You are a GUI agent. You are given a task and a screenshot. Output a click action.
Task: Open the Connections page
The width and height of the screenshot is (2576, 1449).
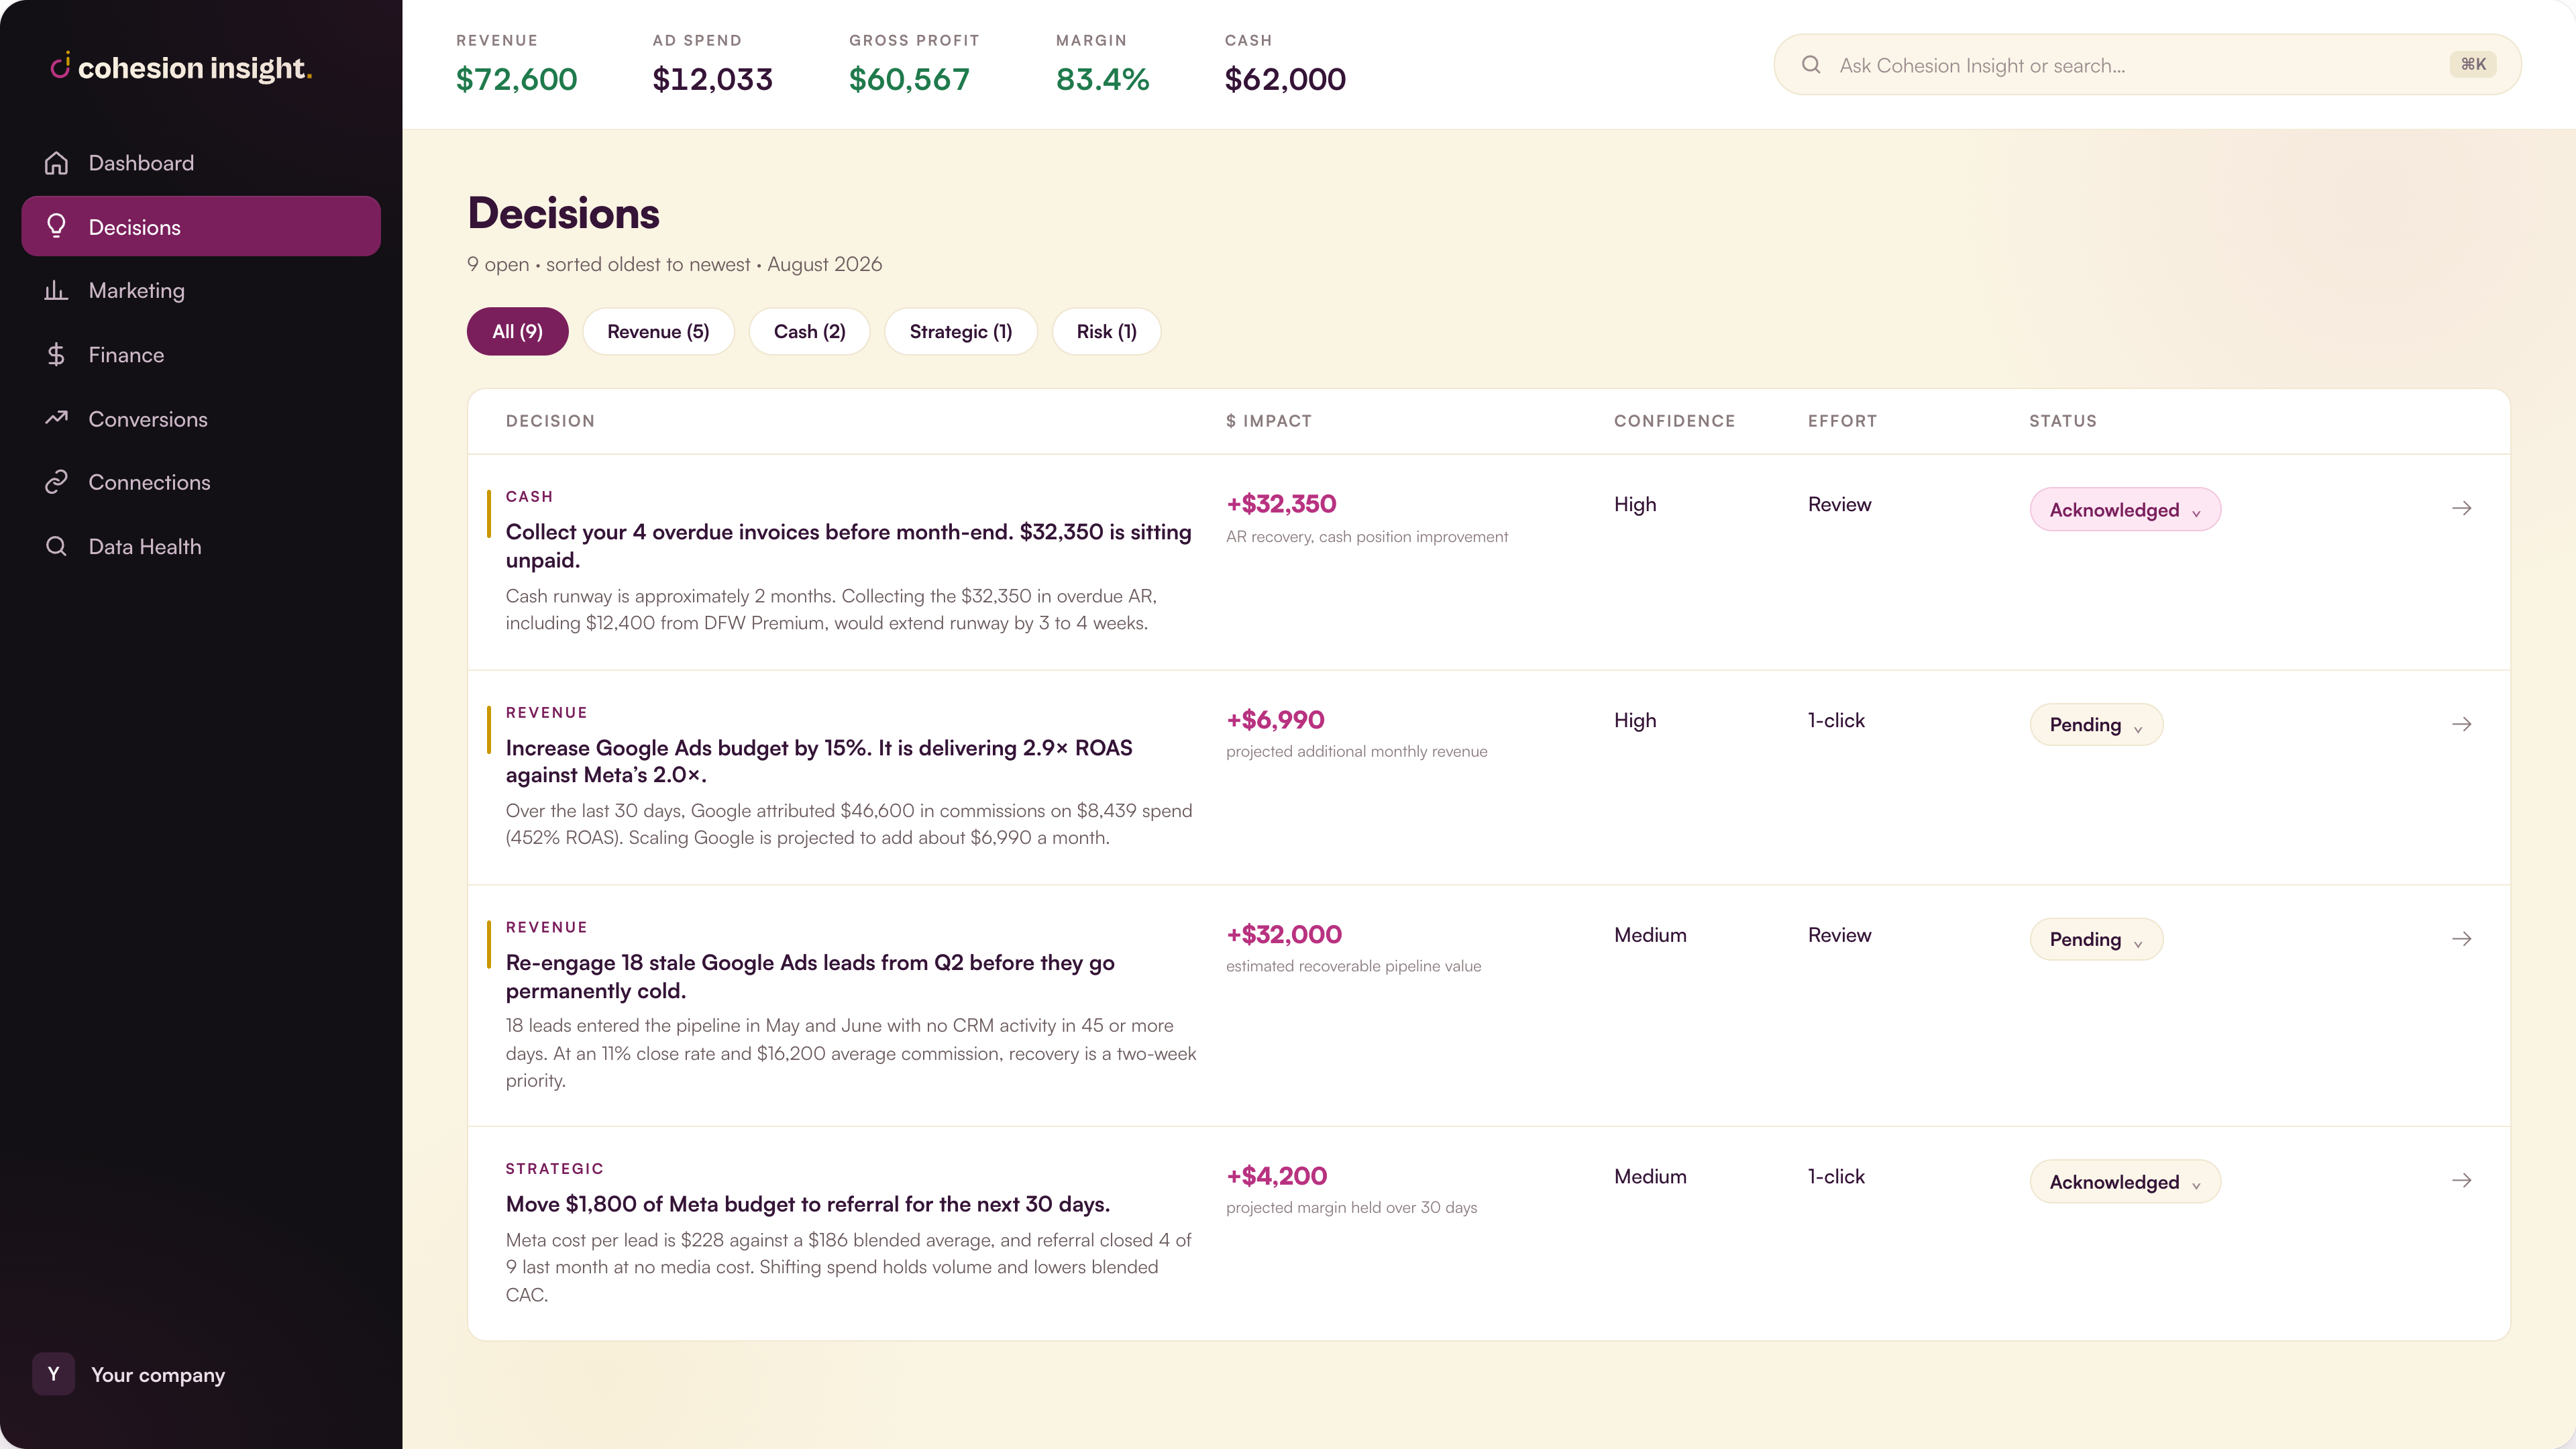pos(201,482)
